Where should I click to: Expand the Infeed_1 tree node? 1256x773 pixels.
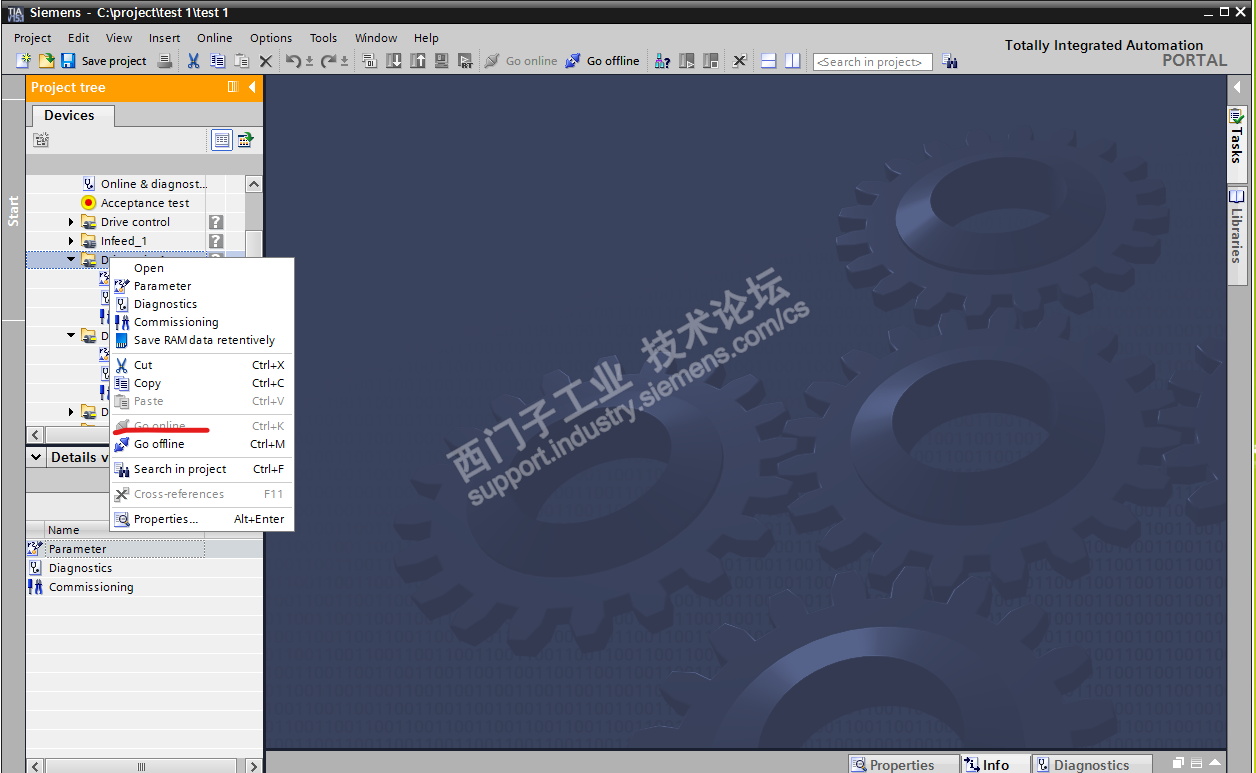pos(71,241)
